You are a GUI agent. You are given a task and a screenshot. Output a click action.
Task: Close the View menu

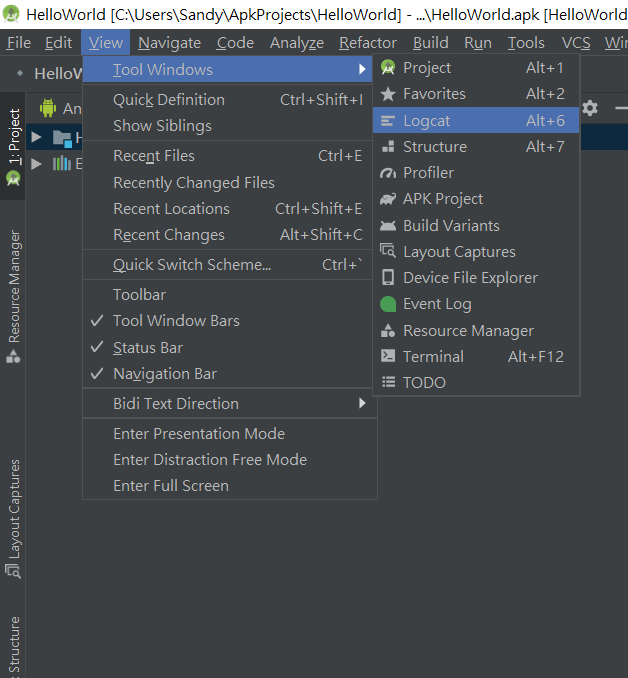click(106, 43)
